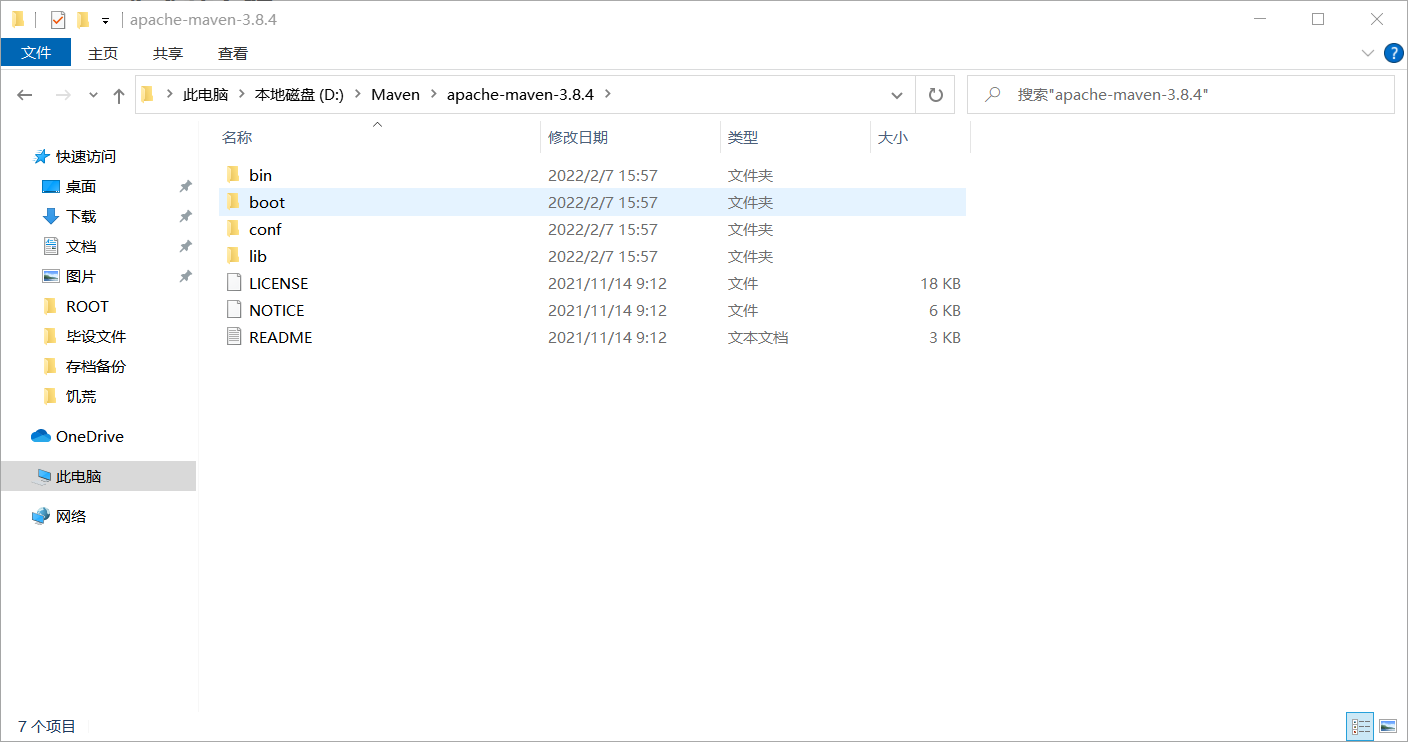
Task: Open Quick access star in sidebar
Action: (42, 156)
